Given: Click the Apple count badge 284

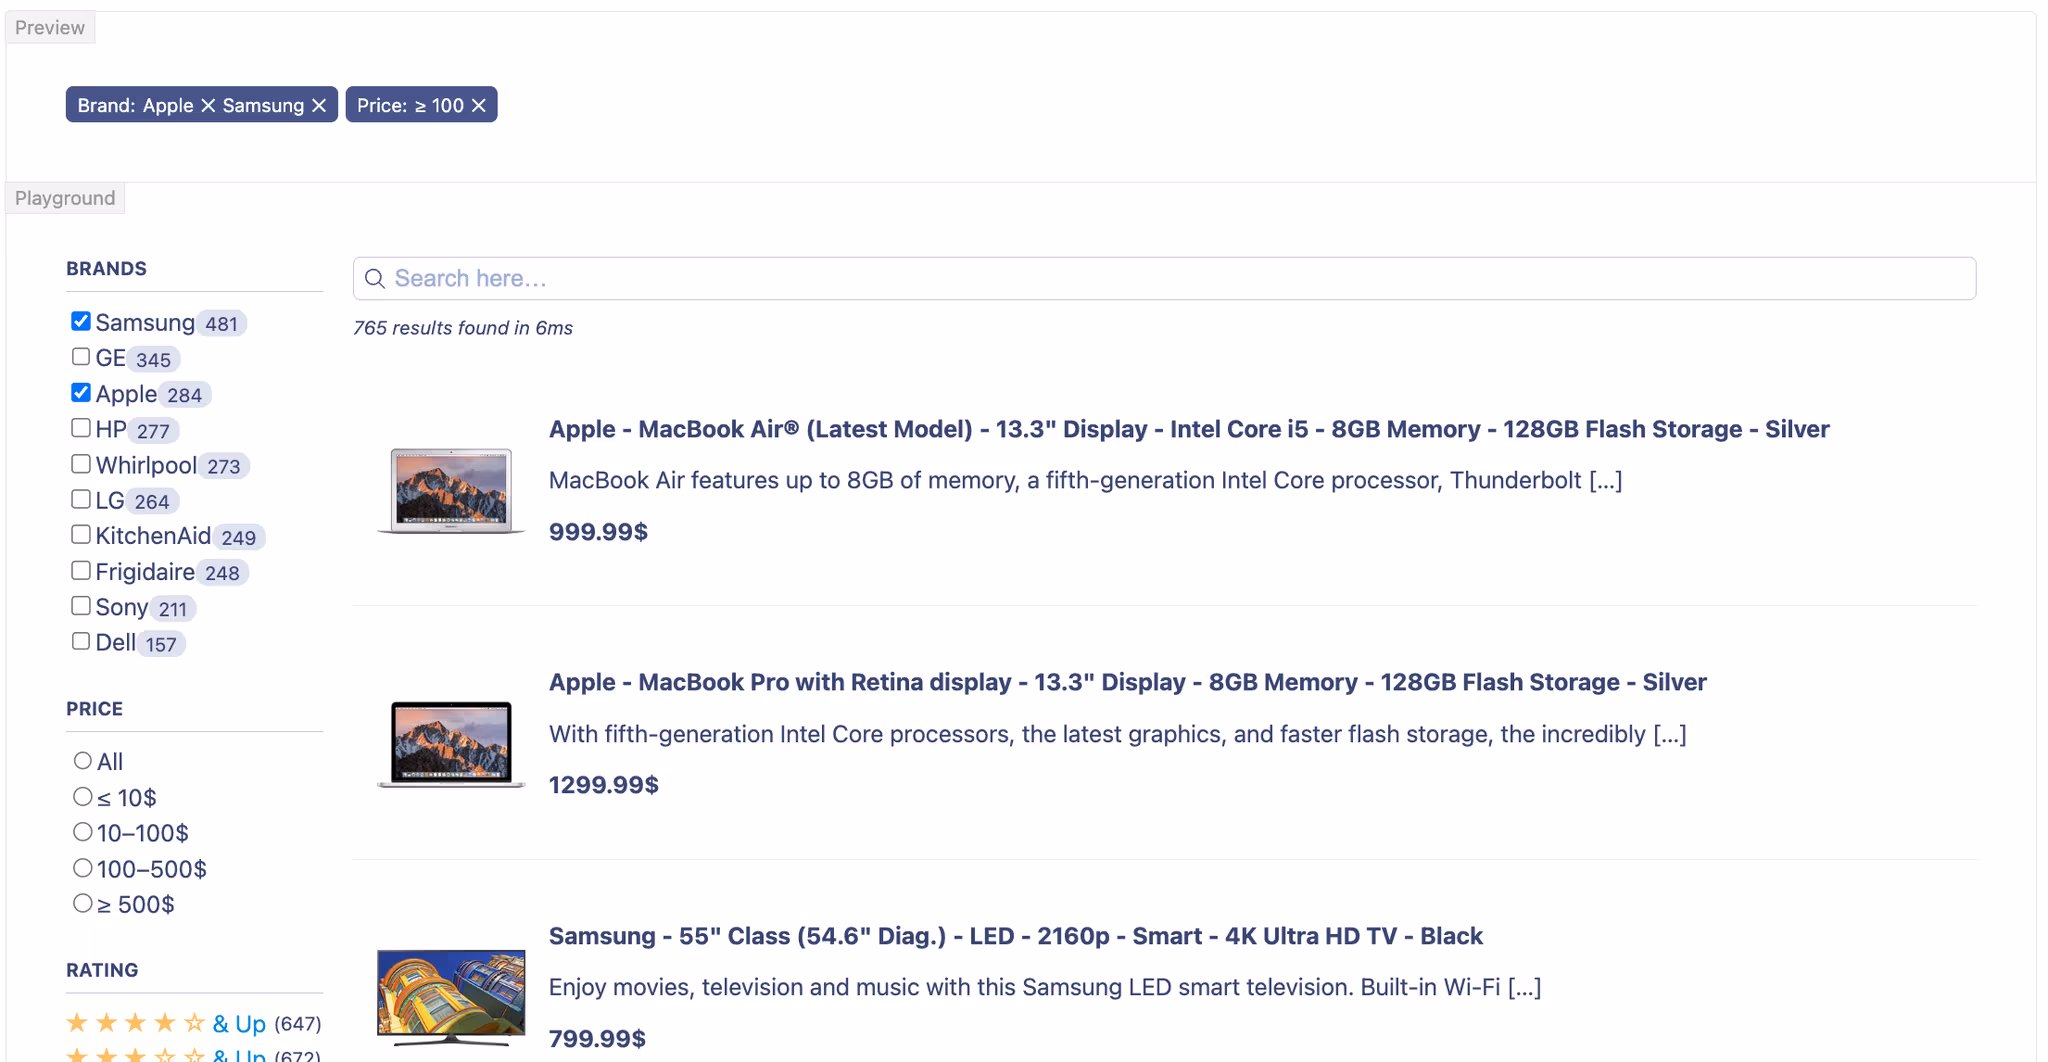Looking at the screenshot, I should coord(184,395).
